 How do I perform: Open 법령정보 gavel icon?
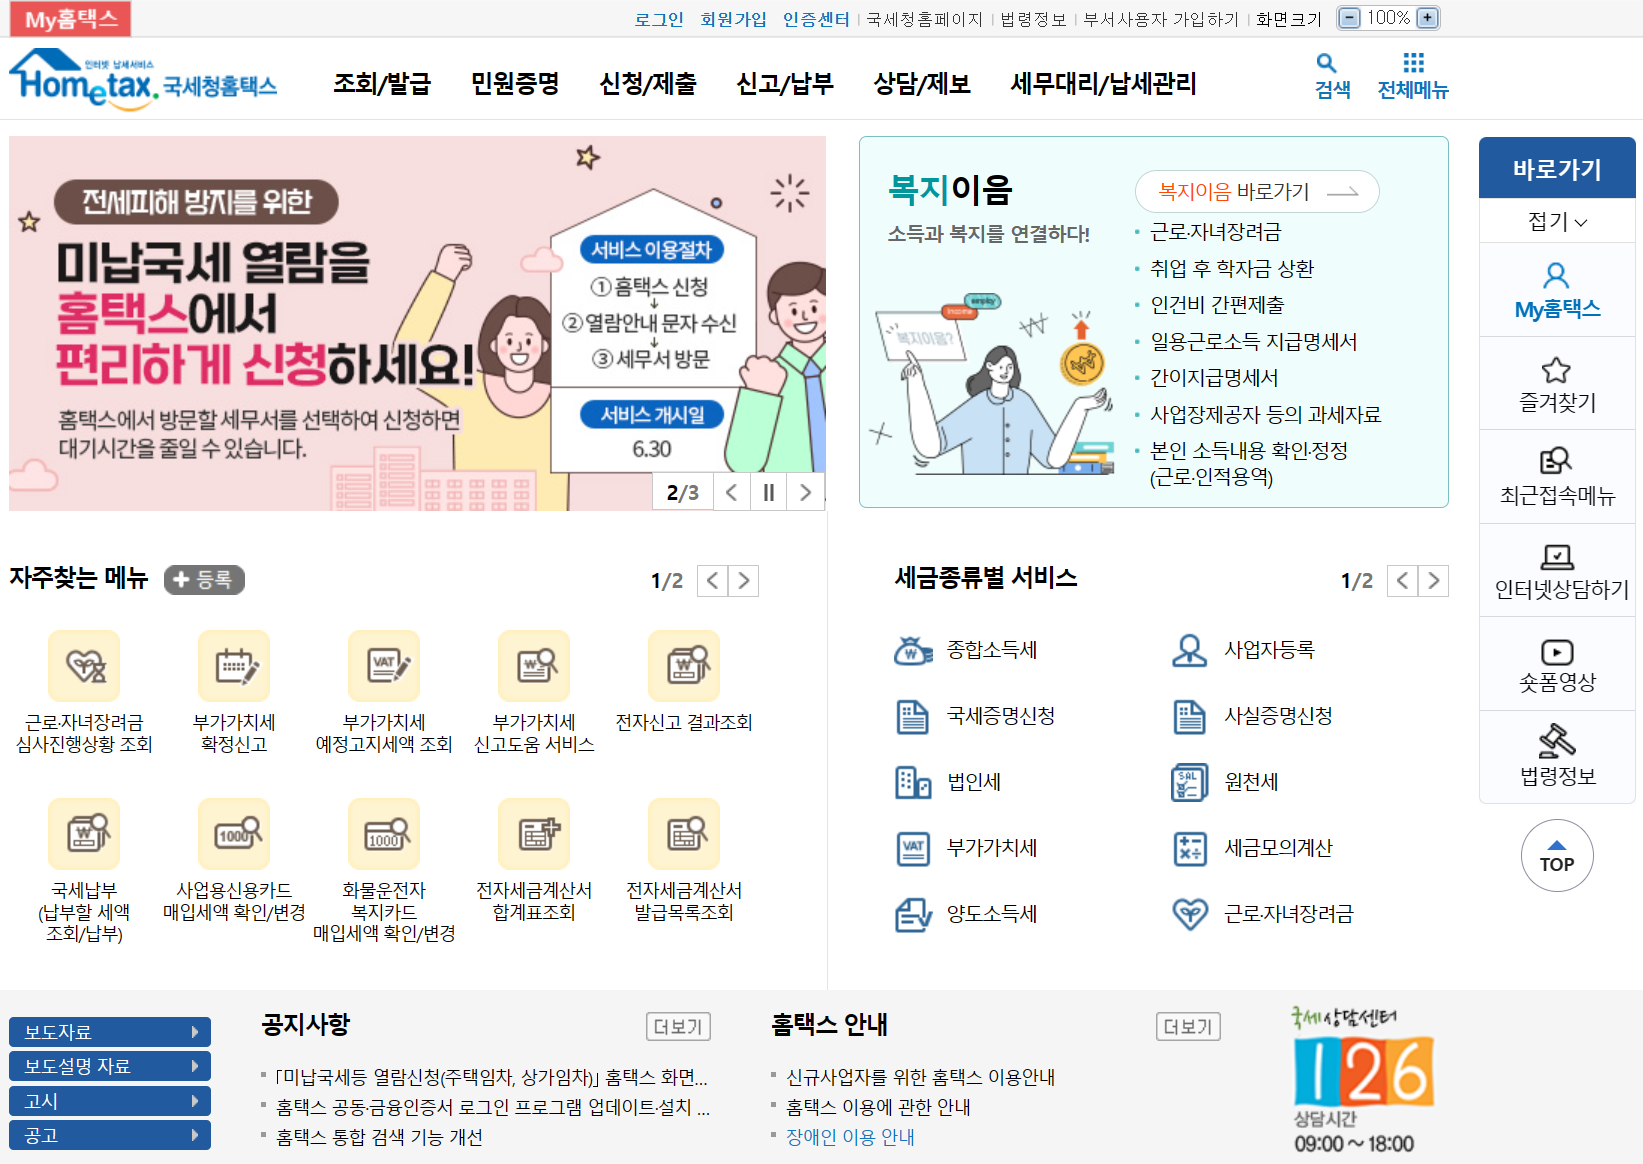pyautogui.click(x=1557, y=741)
